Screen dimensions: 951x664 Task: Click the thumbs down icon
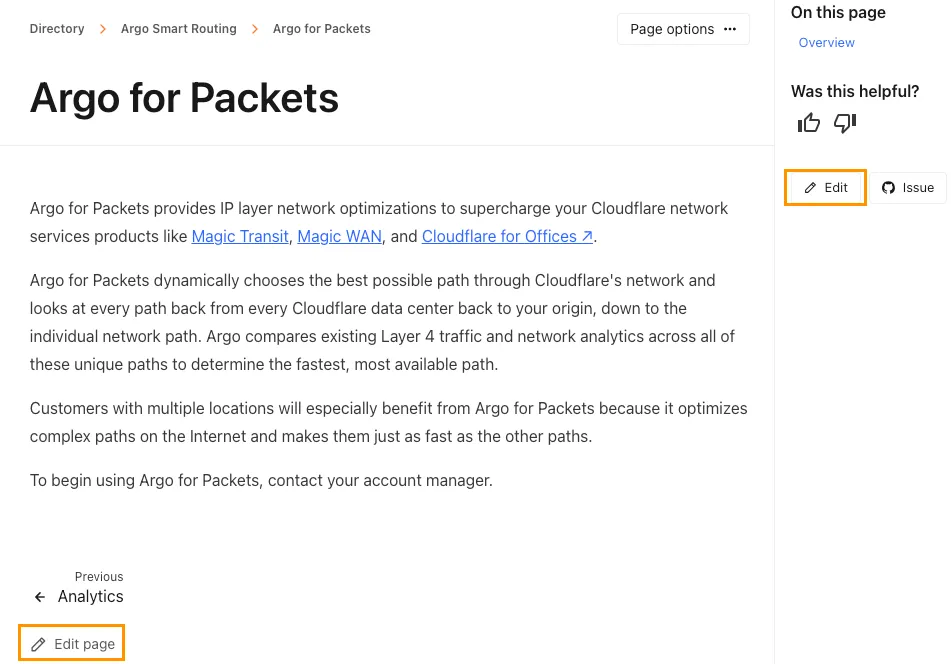[845, 123]
